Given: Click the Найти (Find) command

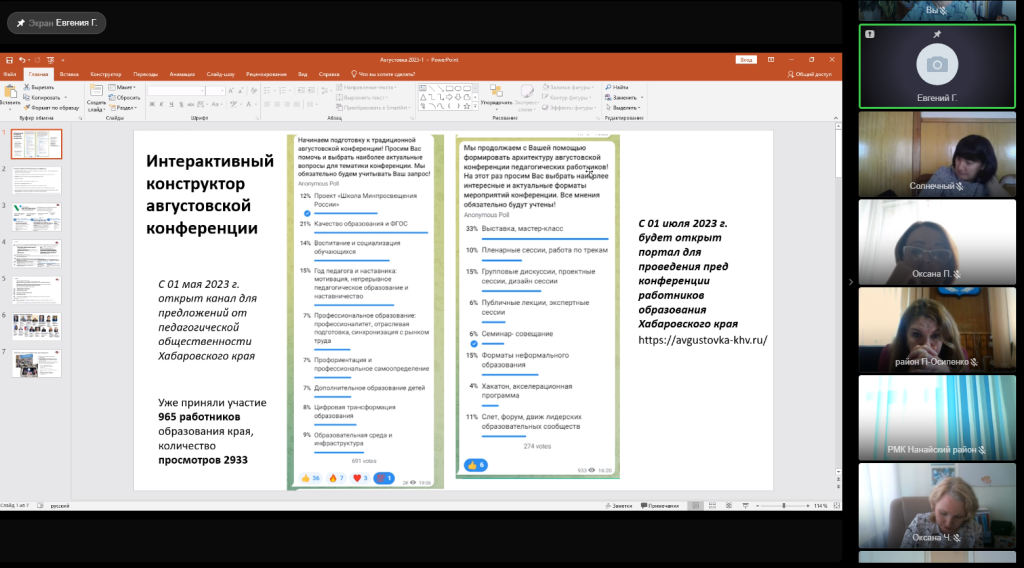Looking at the screenshot, I should 617,87.
